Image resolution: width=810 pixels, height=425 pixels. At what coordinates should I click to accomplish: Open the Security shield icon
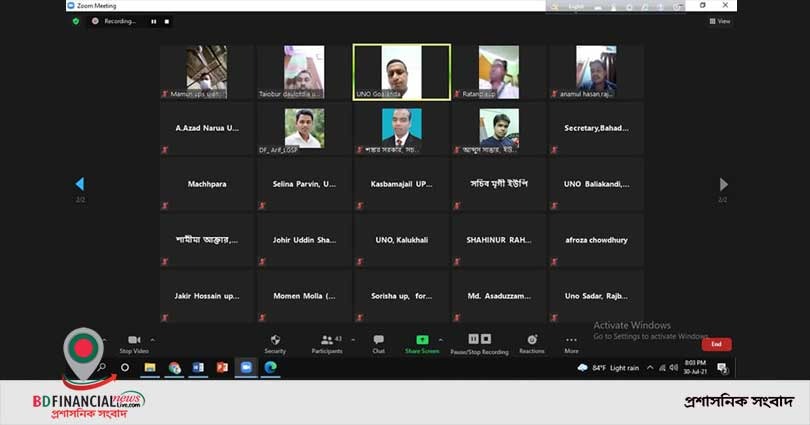click(x=275, y=340)
